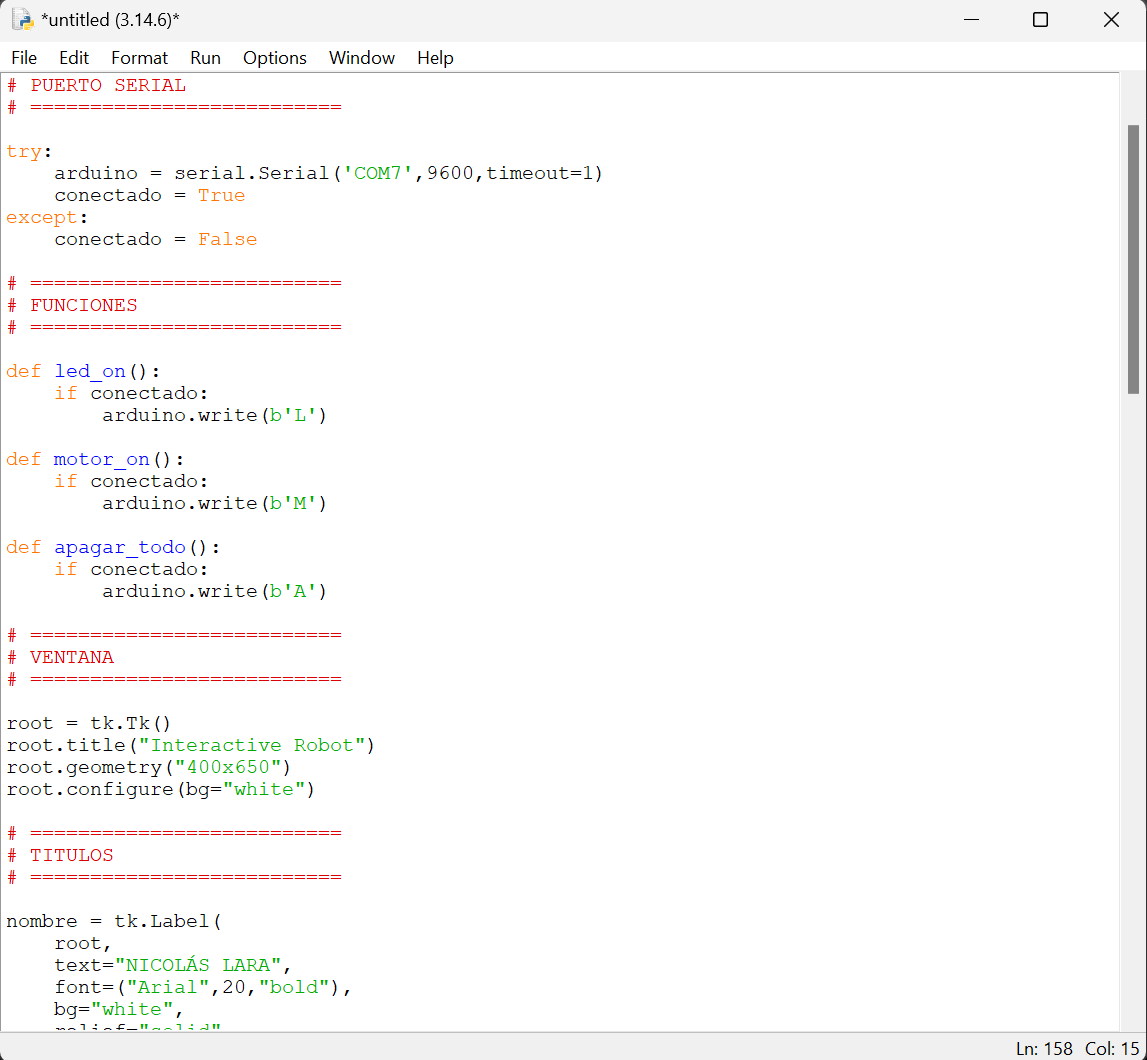Click the '# FUNCIONES' comment

click(72, 305)
